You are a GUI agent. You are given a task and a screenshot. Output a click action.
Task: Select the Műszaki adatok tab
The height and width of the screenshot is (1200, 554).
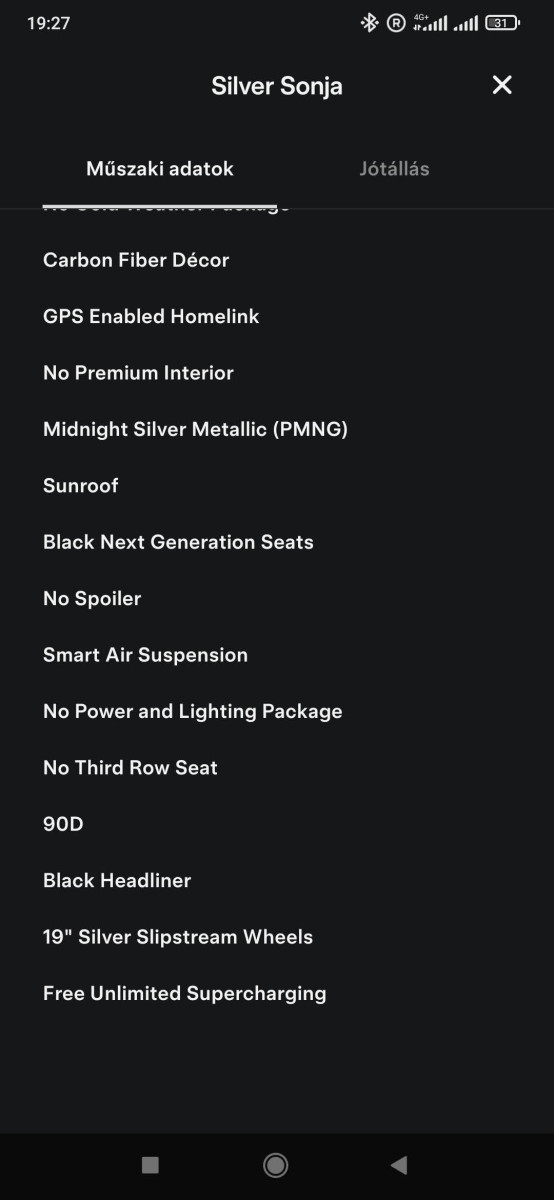(160, 169)
